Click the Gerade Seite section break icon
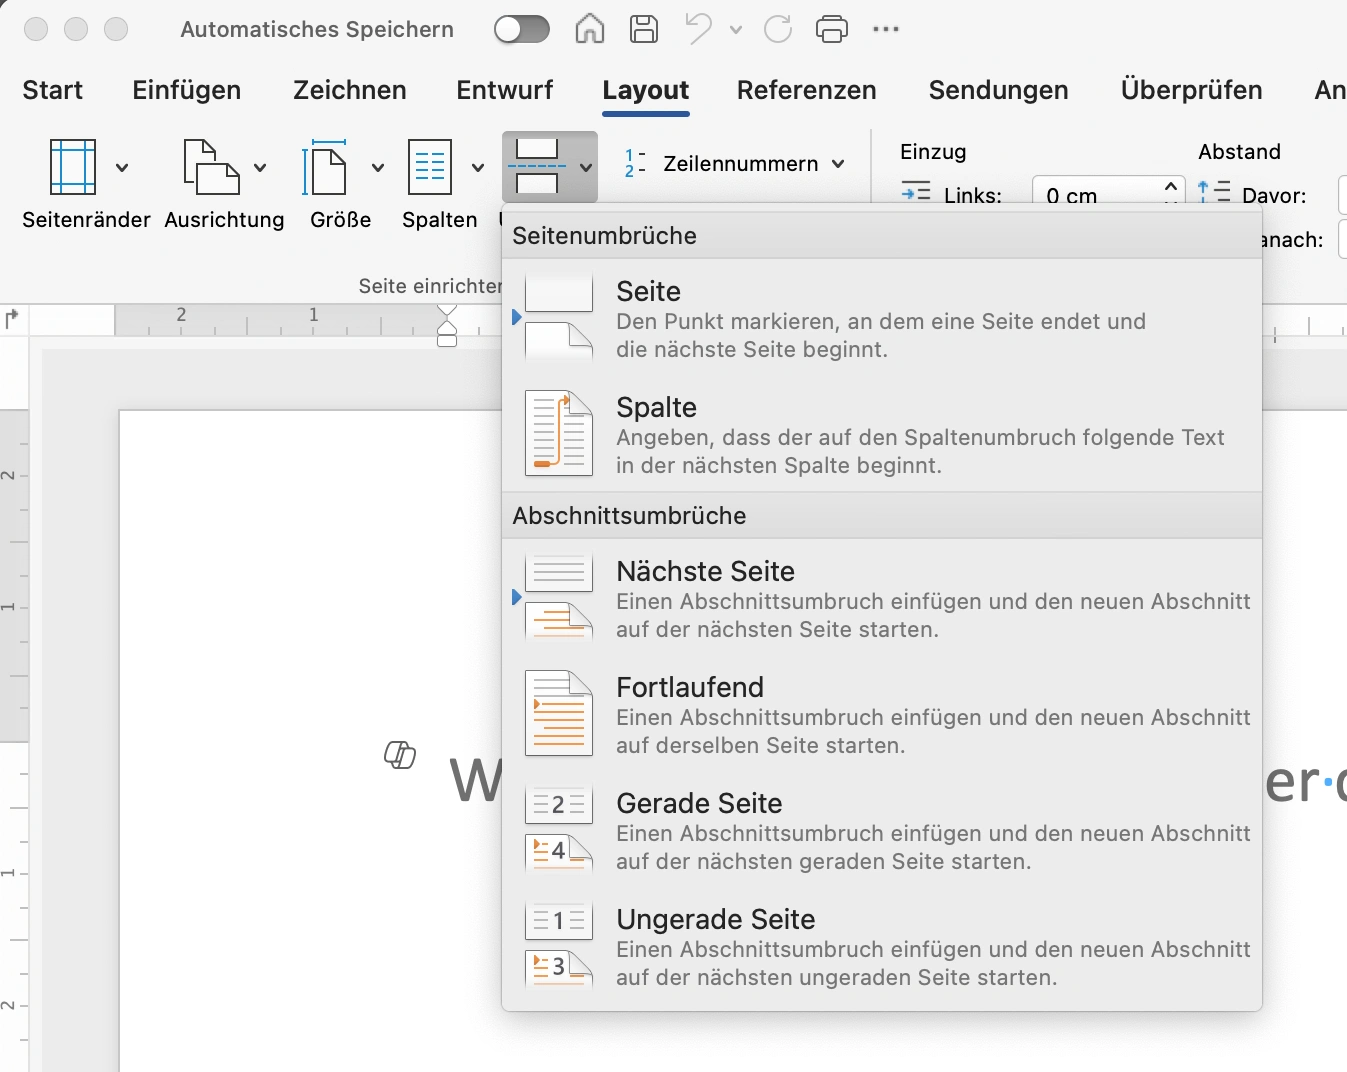This screenshot has height=1072, width=1347. (559, 830)
